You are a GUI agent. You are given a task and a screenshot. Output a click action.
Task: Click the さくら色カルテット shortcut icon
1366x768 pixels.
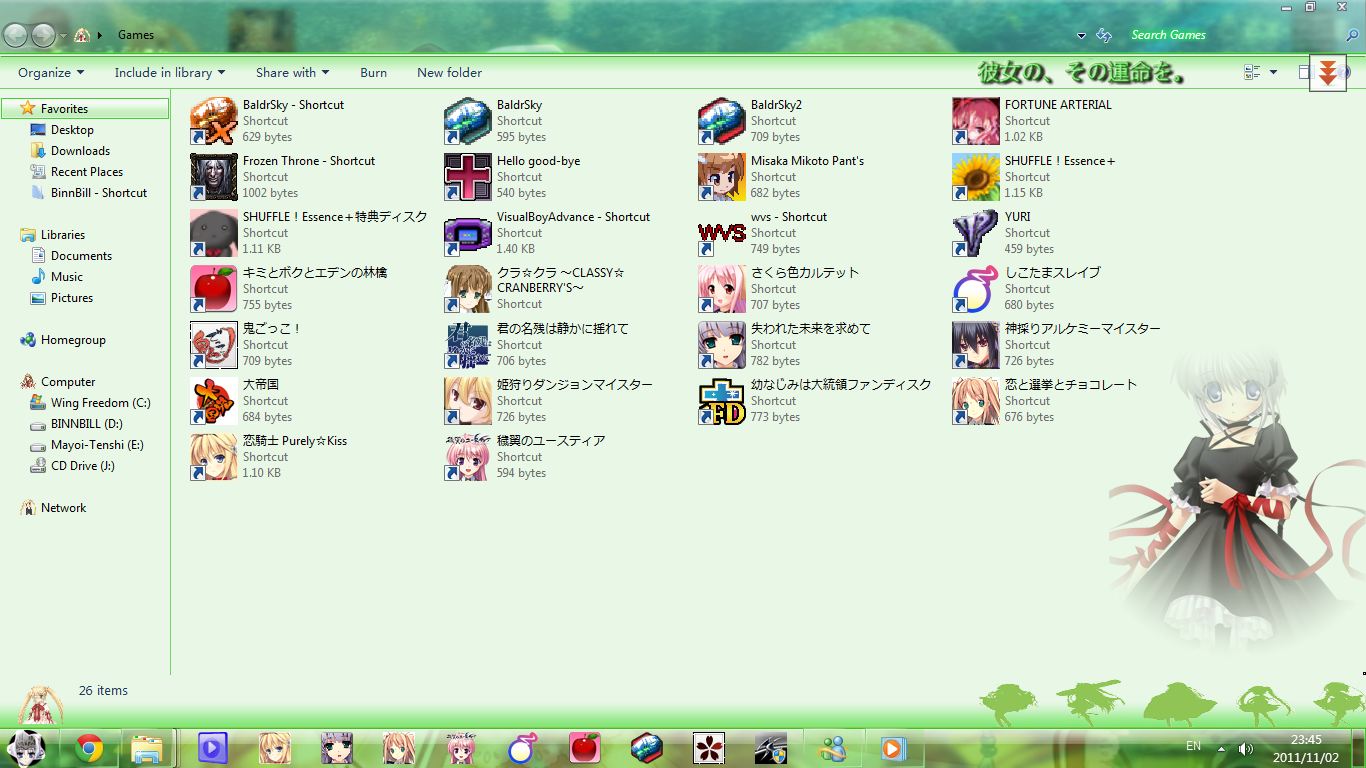pos(722,289)
